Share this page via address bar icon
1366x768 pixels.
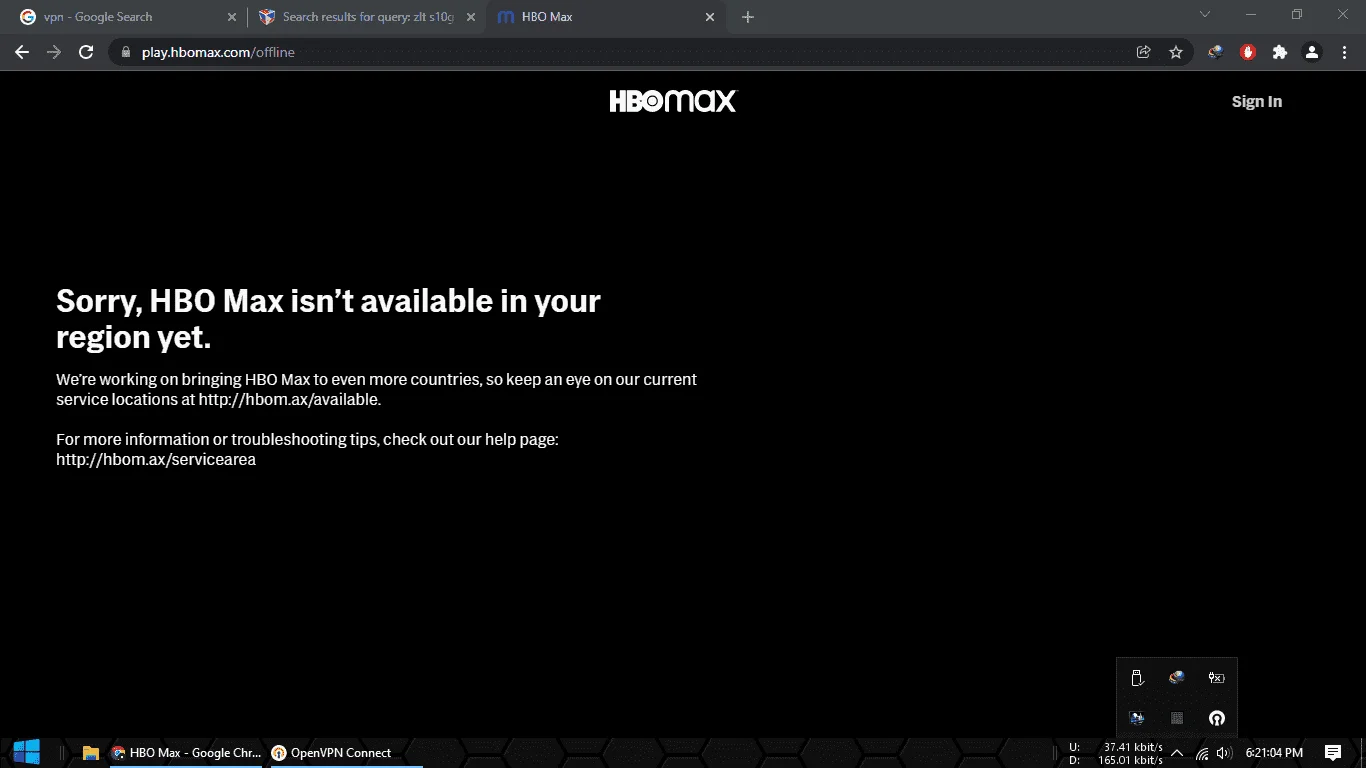(x=1144, y=52)
